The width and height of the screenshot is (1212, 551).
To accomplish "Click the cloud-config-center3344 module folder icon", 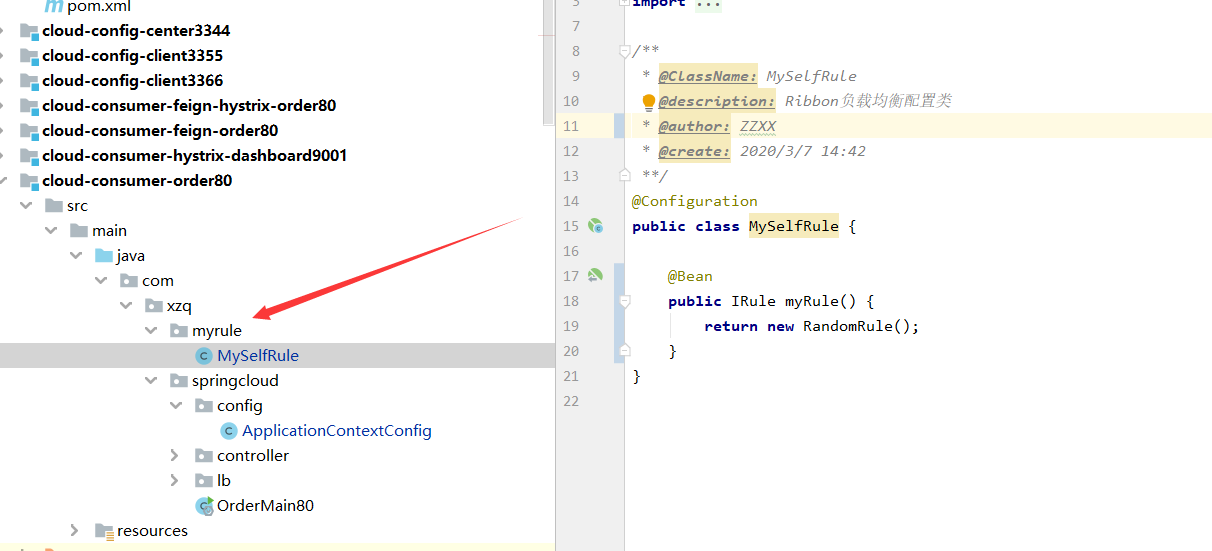I will click(x=29, y=31).
